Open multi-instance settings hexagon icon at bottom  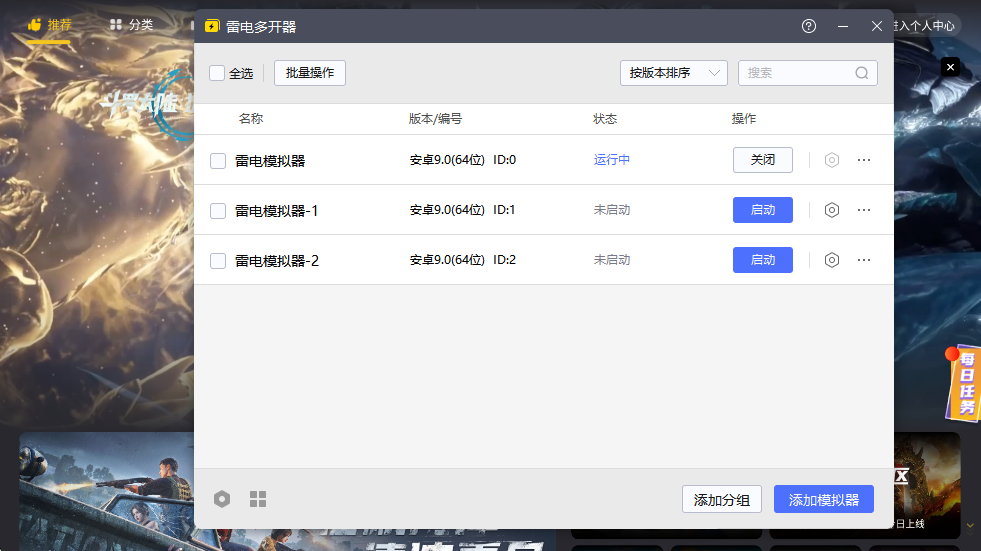221,499
